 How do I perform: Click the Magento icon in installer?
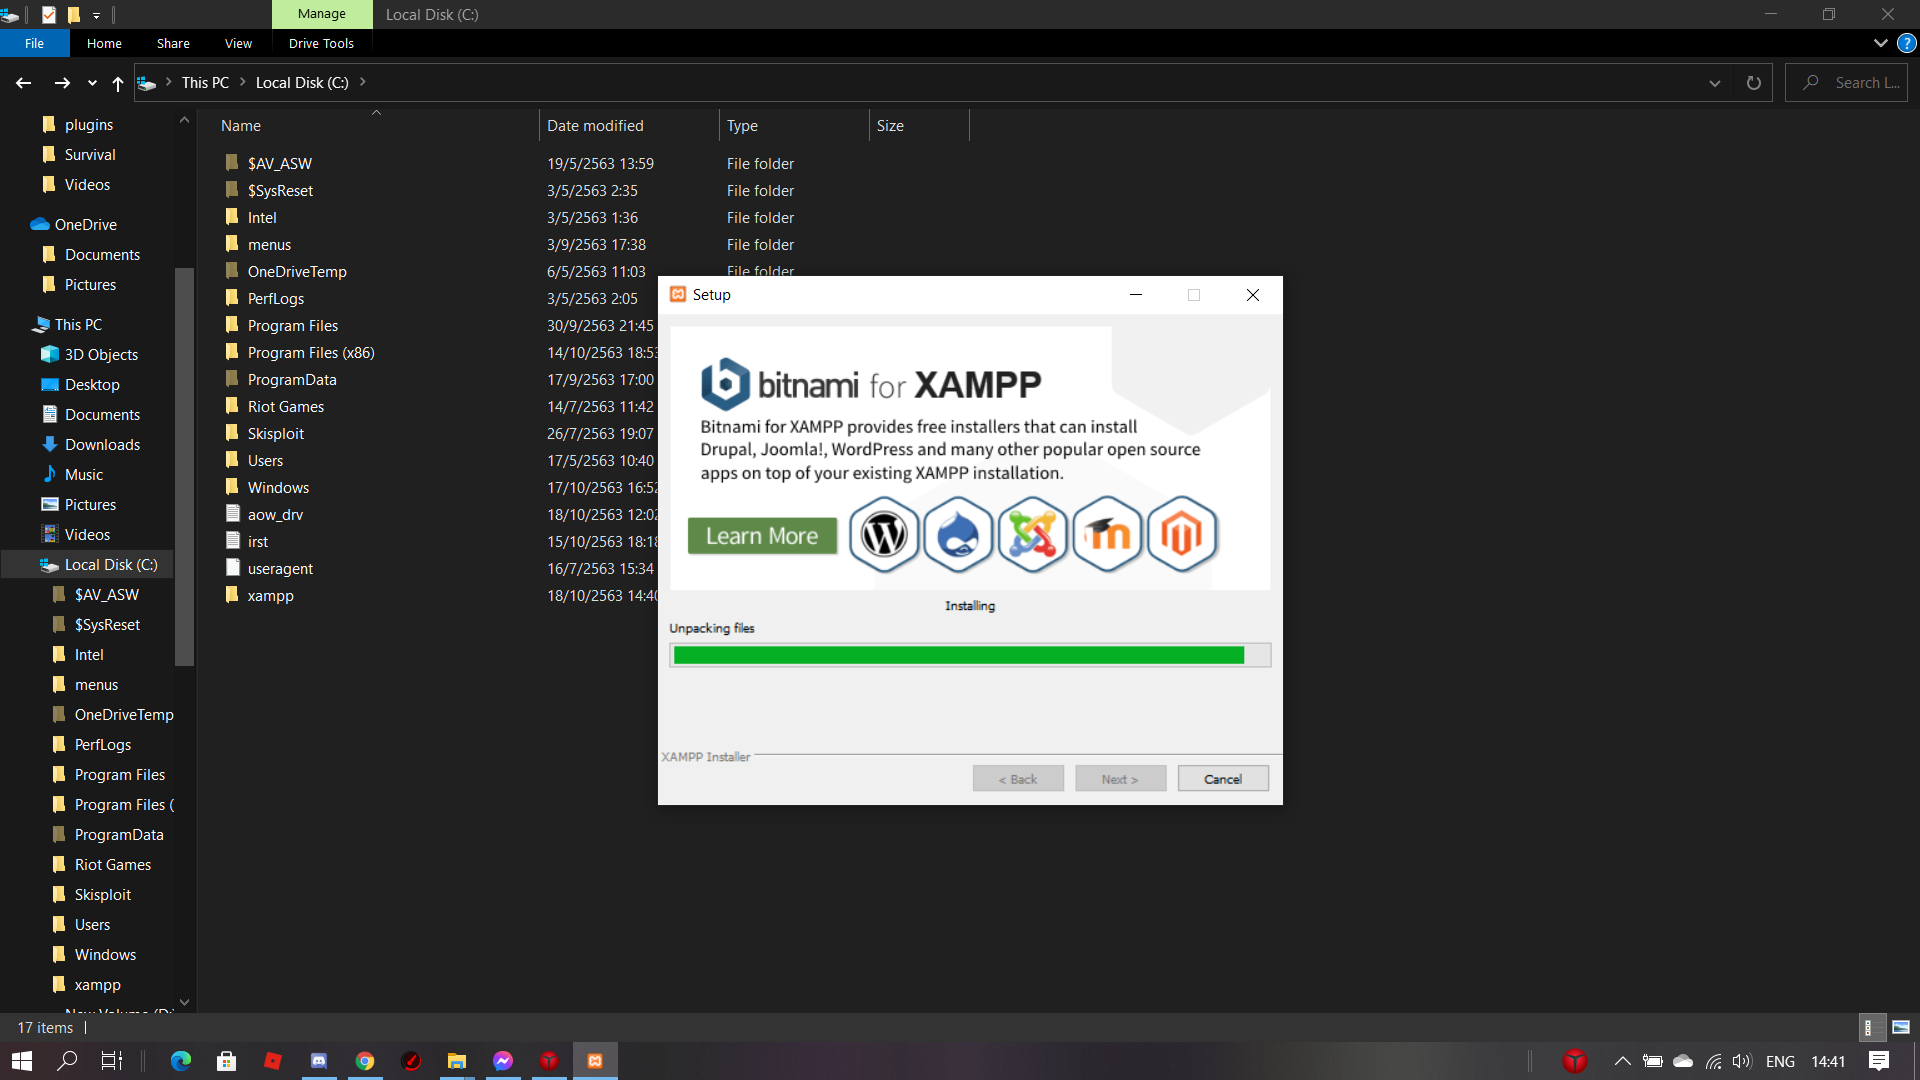1182,535
